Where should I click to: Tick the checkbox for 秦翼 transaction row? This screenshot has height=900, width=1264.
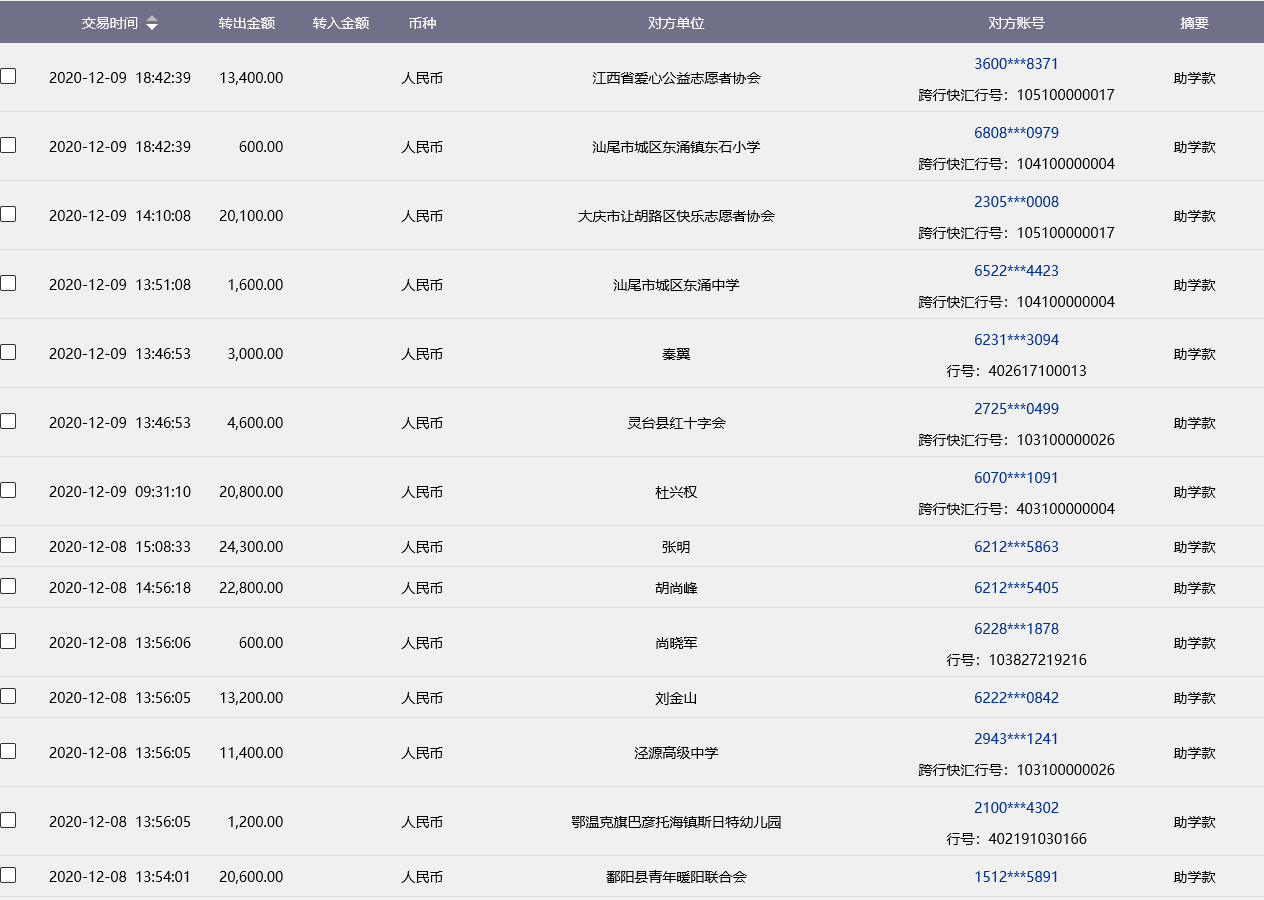8,352
